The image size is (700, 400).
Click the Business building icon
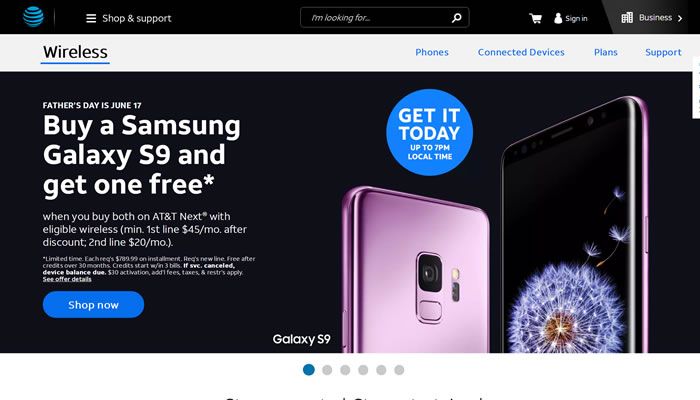627,18
